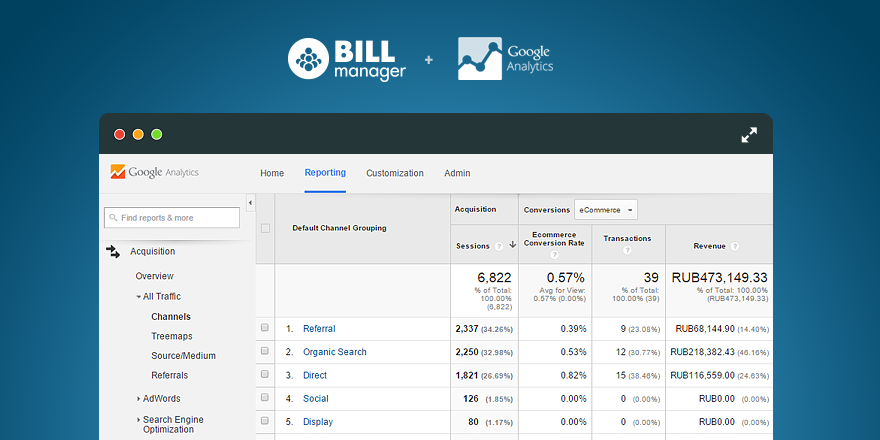Check the Direct row checkbox
Viewport: 880px width, 440px height.
click(265, 374)
